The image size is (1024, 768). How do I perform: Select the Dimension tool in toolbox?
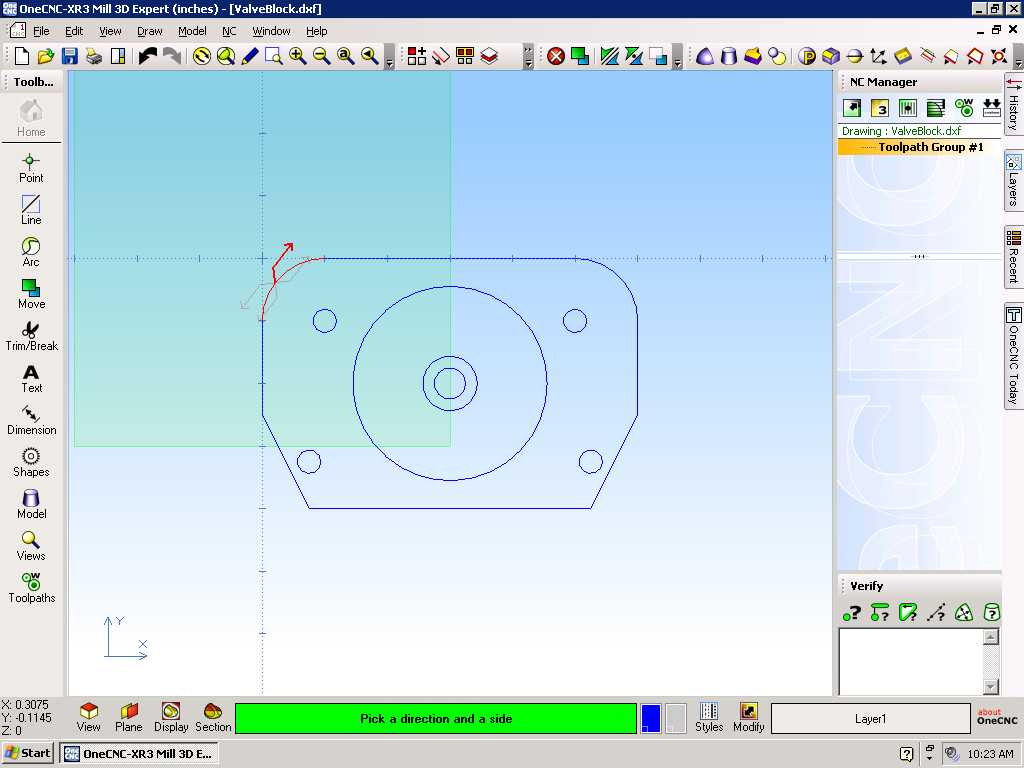(31, 420)
